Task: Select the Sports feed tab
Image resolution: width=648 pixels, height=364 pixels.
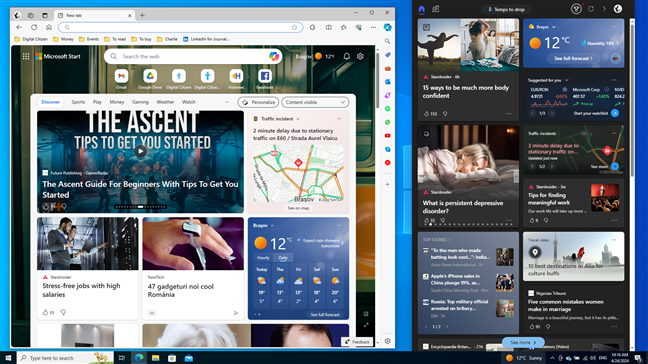Action: [78, 102]
